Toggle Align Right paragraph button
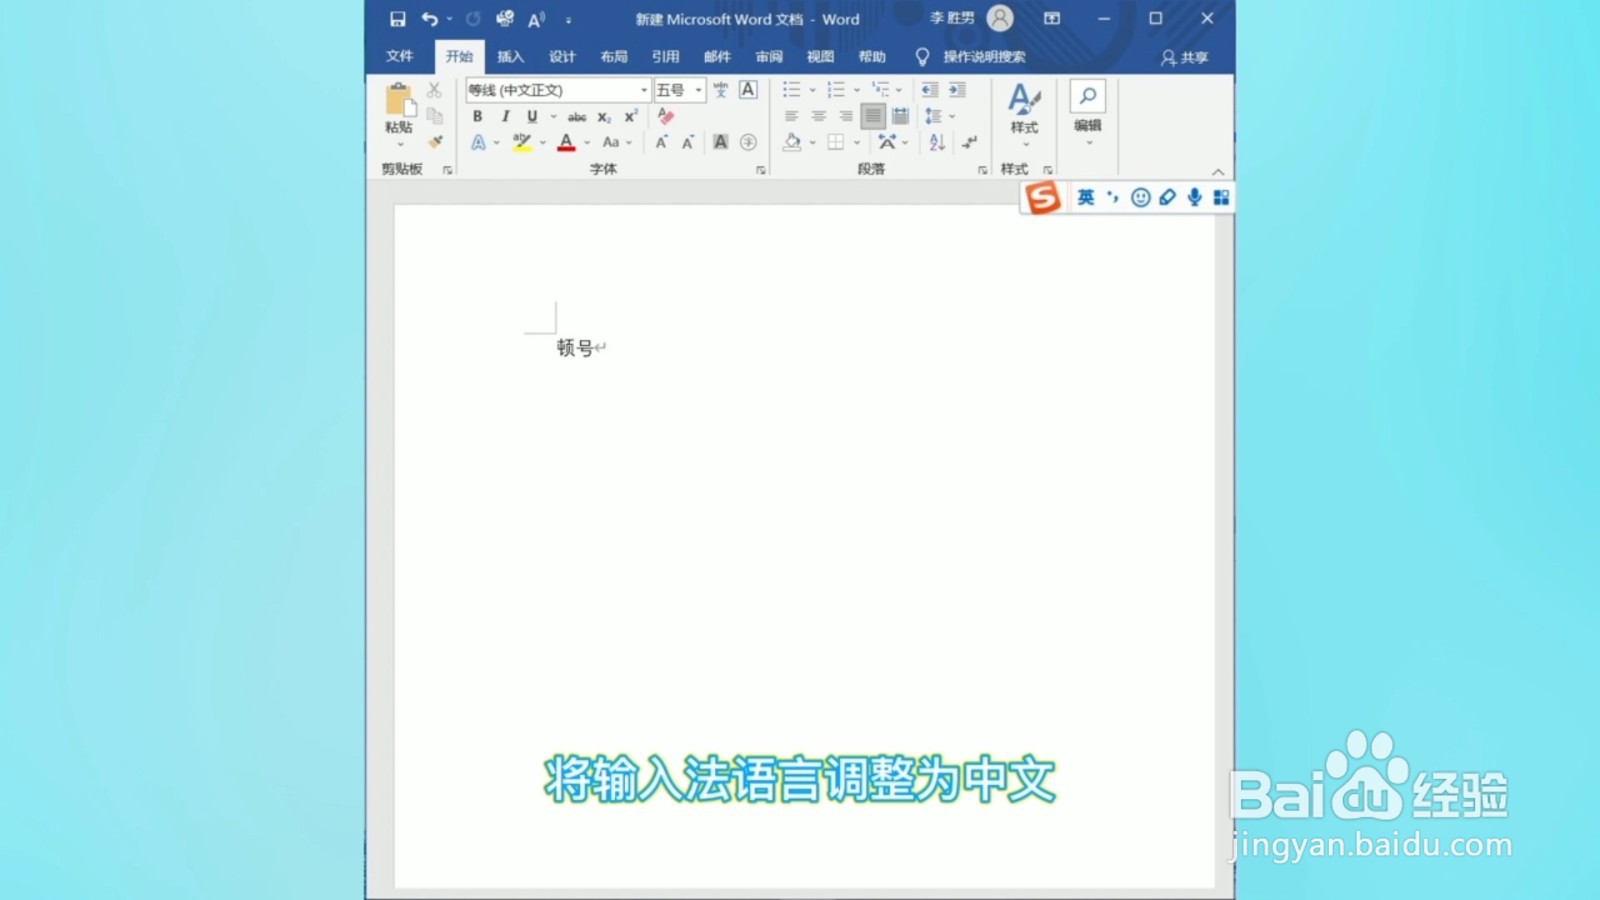Screen dimensions: 1600x900 coord(846,116)
